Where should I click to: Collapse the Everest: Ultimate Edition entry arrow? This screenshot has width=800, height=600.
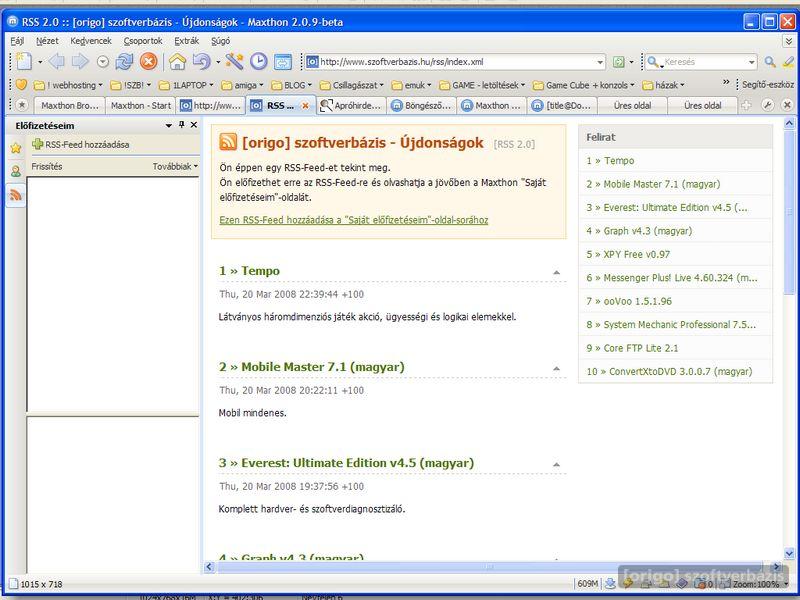557,464
